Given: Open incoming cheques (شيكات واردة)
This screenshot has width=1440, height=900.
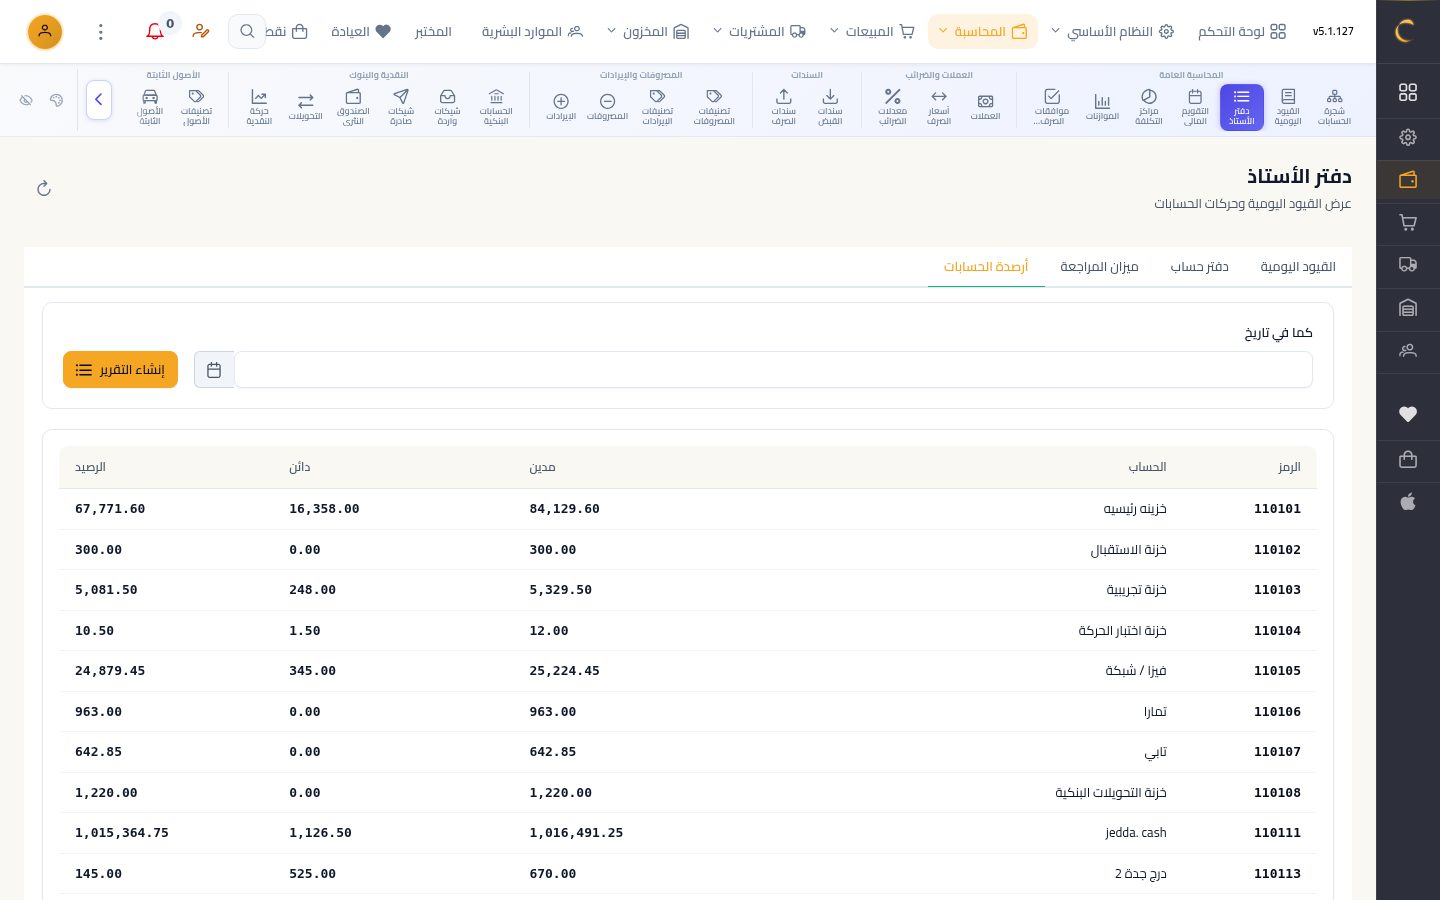Looking at the screenshot, I should pyautogui.click(x=447, y=107).
